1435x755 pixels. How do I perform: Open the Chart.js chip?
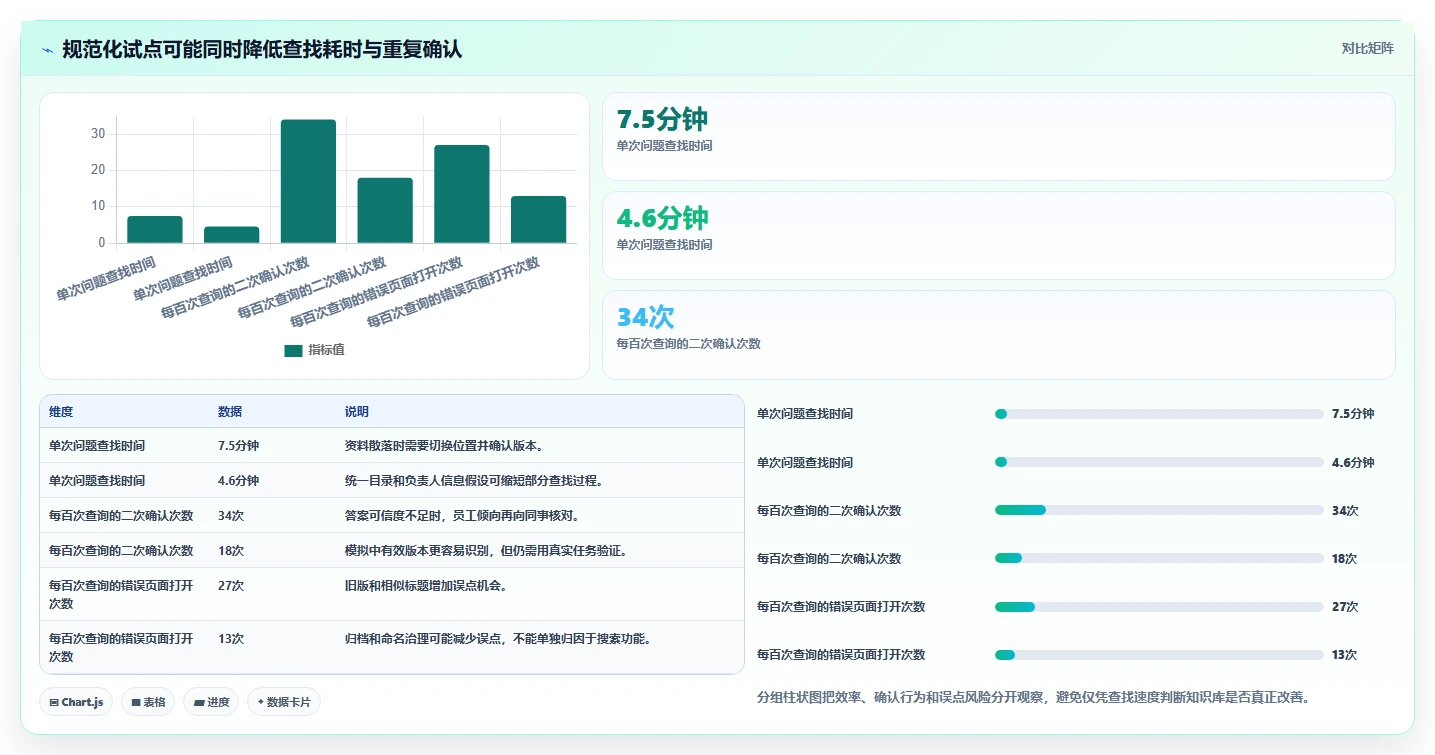click(x=77, y=702)
